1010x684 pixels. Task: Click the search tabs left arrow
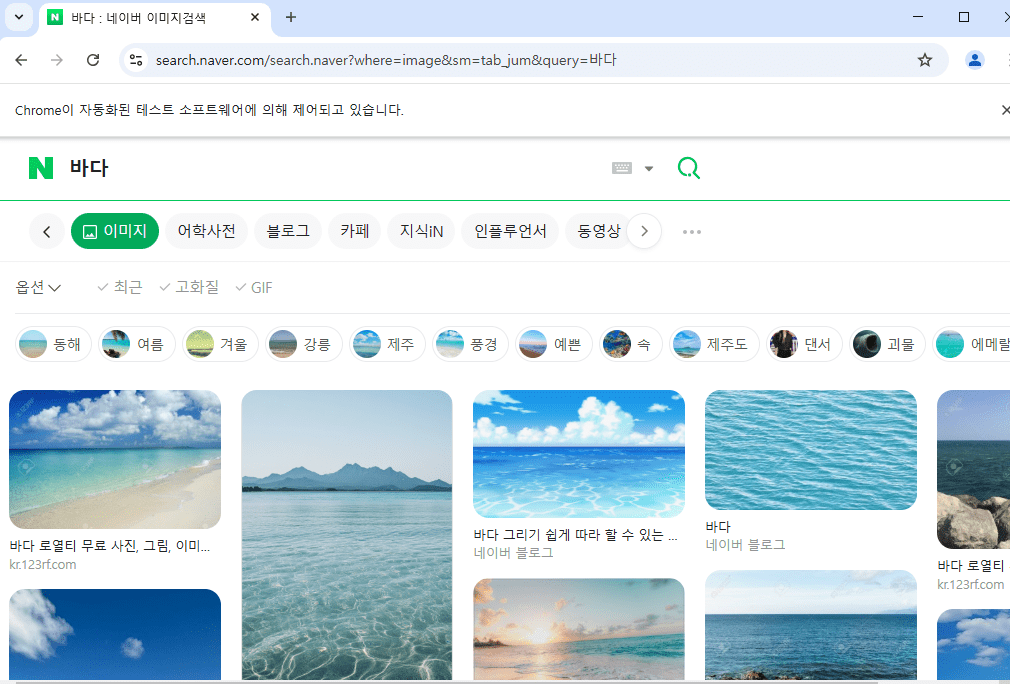46,231
